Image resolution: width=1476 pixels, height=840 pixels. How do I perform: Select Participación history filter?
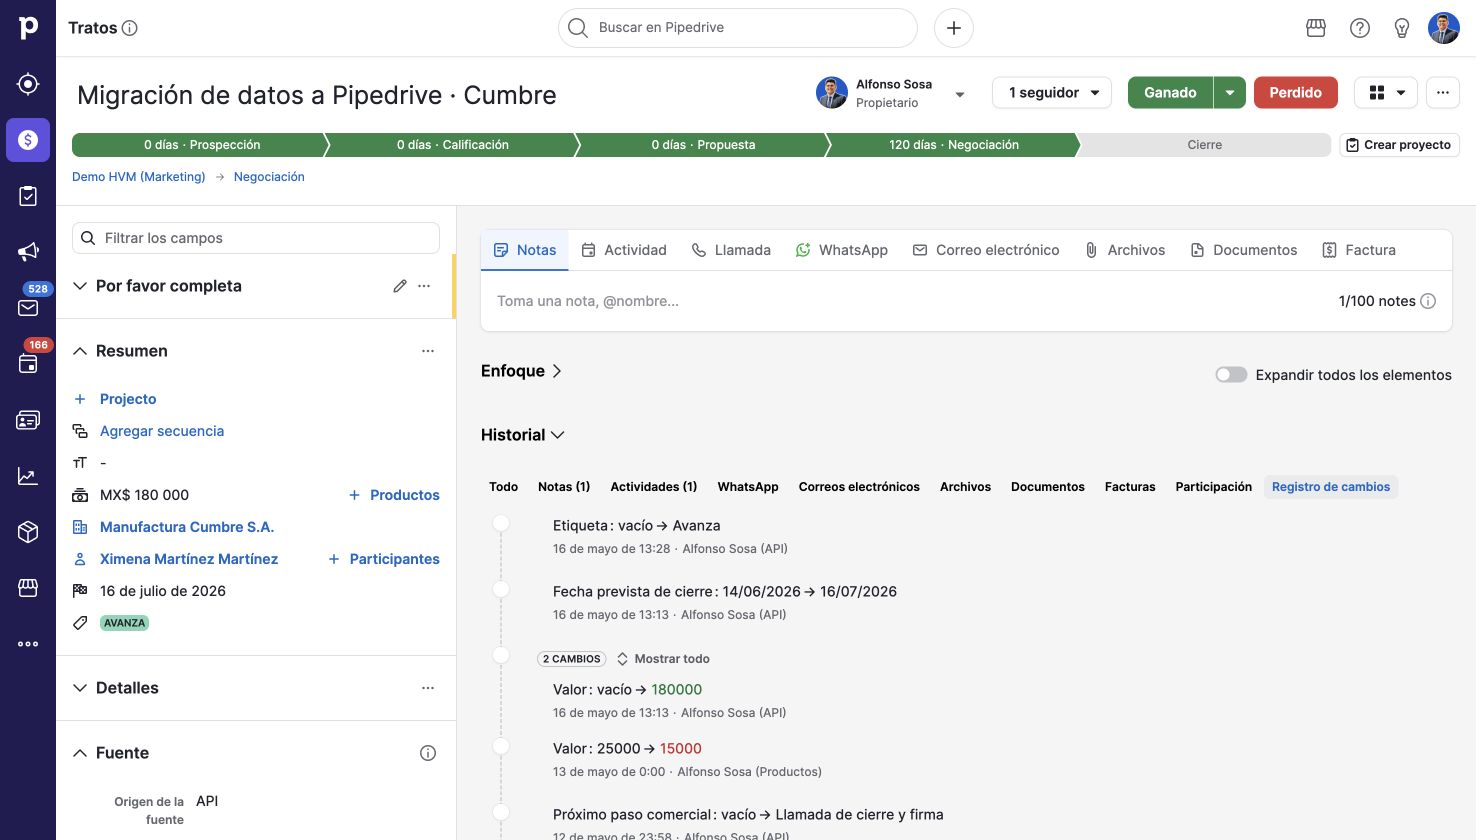click(x=1213, y=487)
